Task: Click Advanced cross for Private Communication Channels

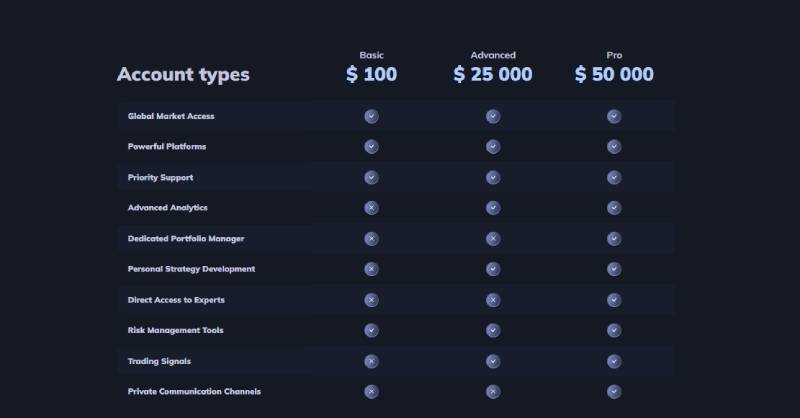Action: 493,391
